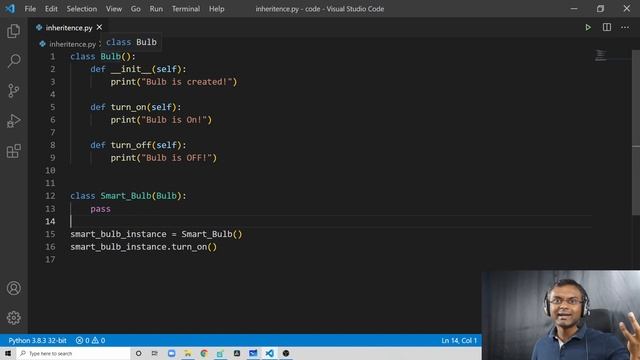Click the VS Code logo in title bar
Screen dimensions: 640x360
pos(10,9)
